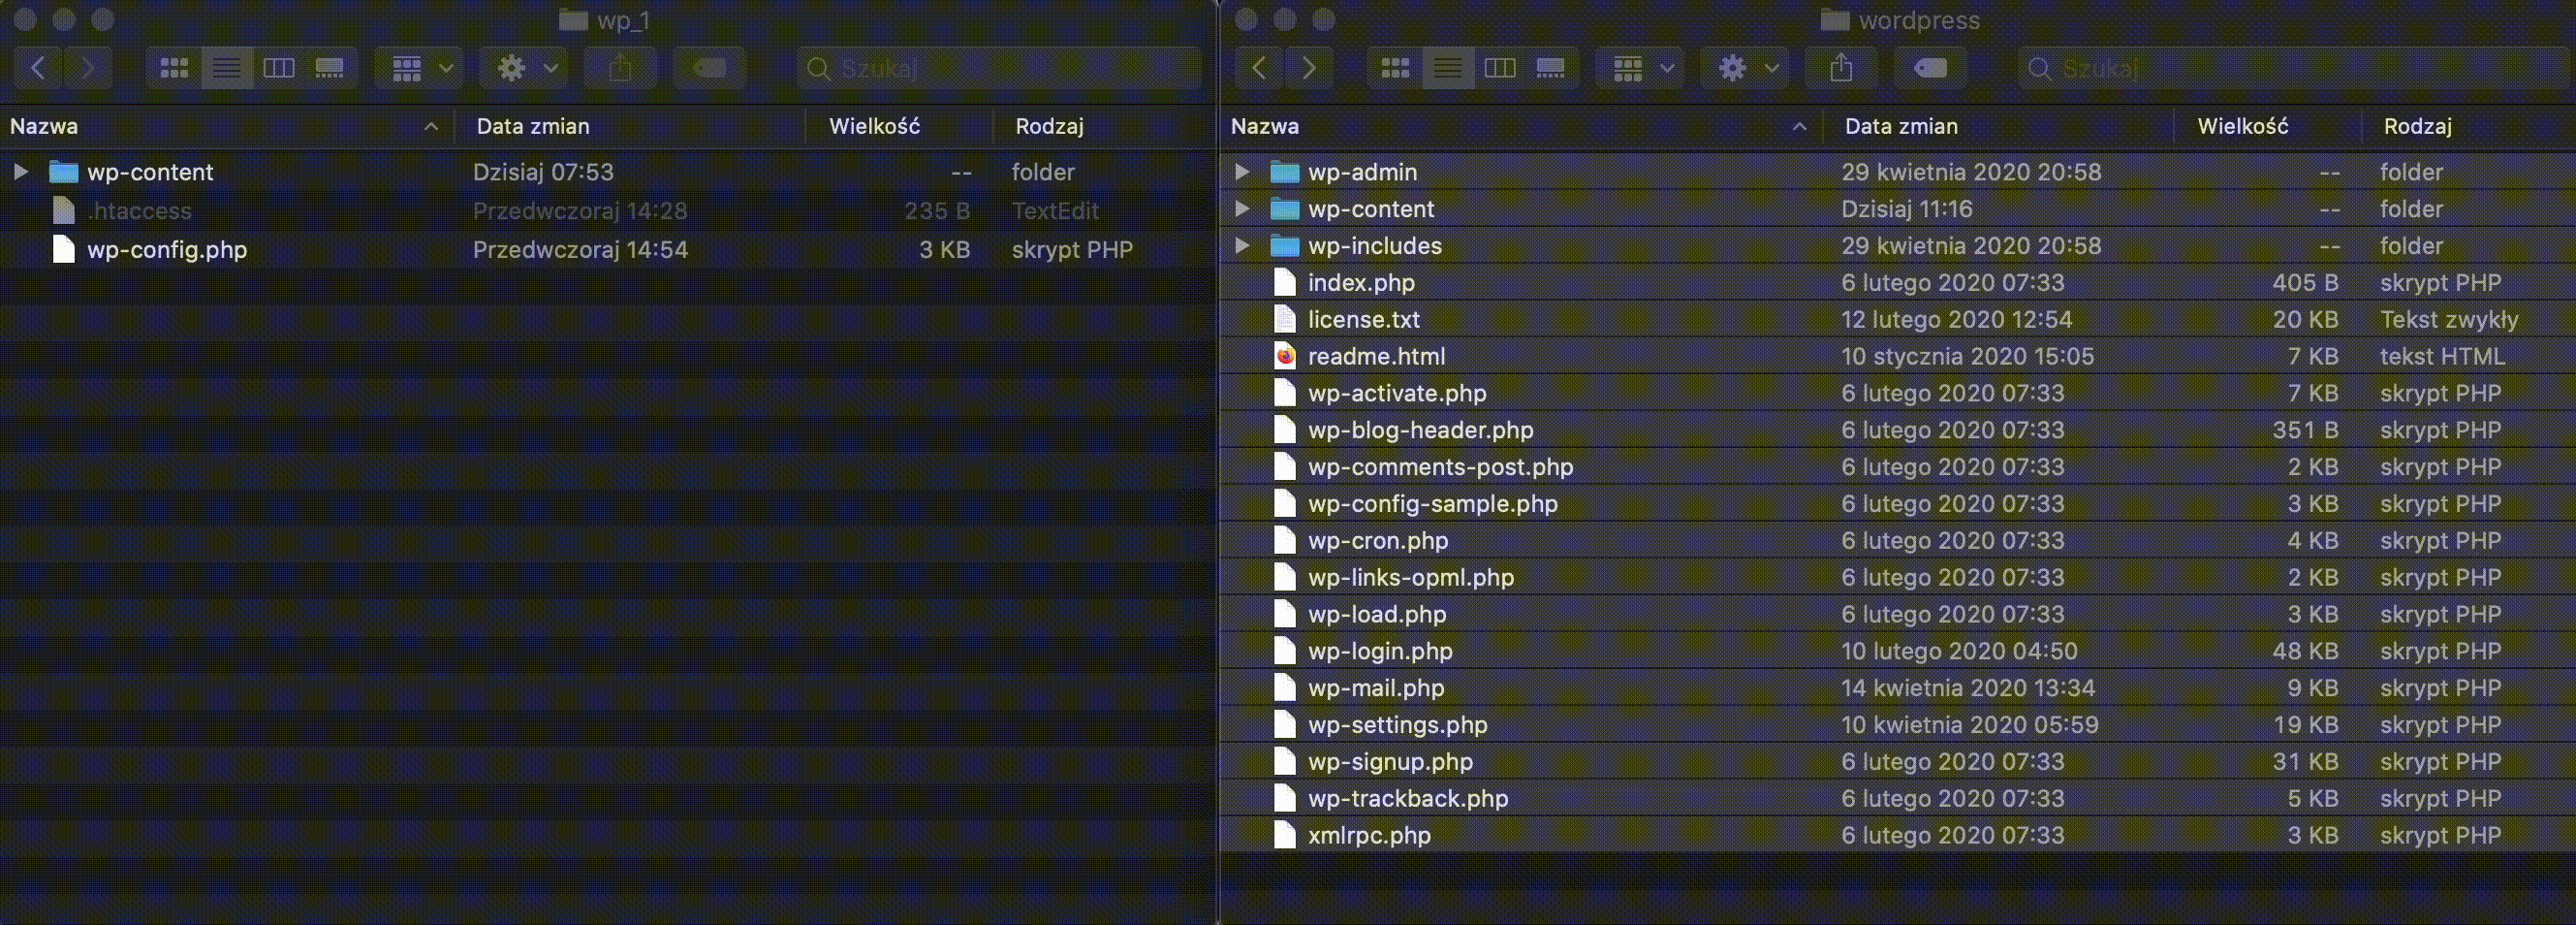The image size is (2576, 925).
Task: Click wp-admin folder icon
Action: coord(1284,172)
